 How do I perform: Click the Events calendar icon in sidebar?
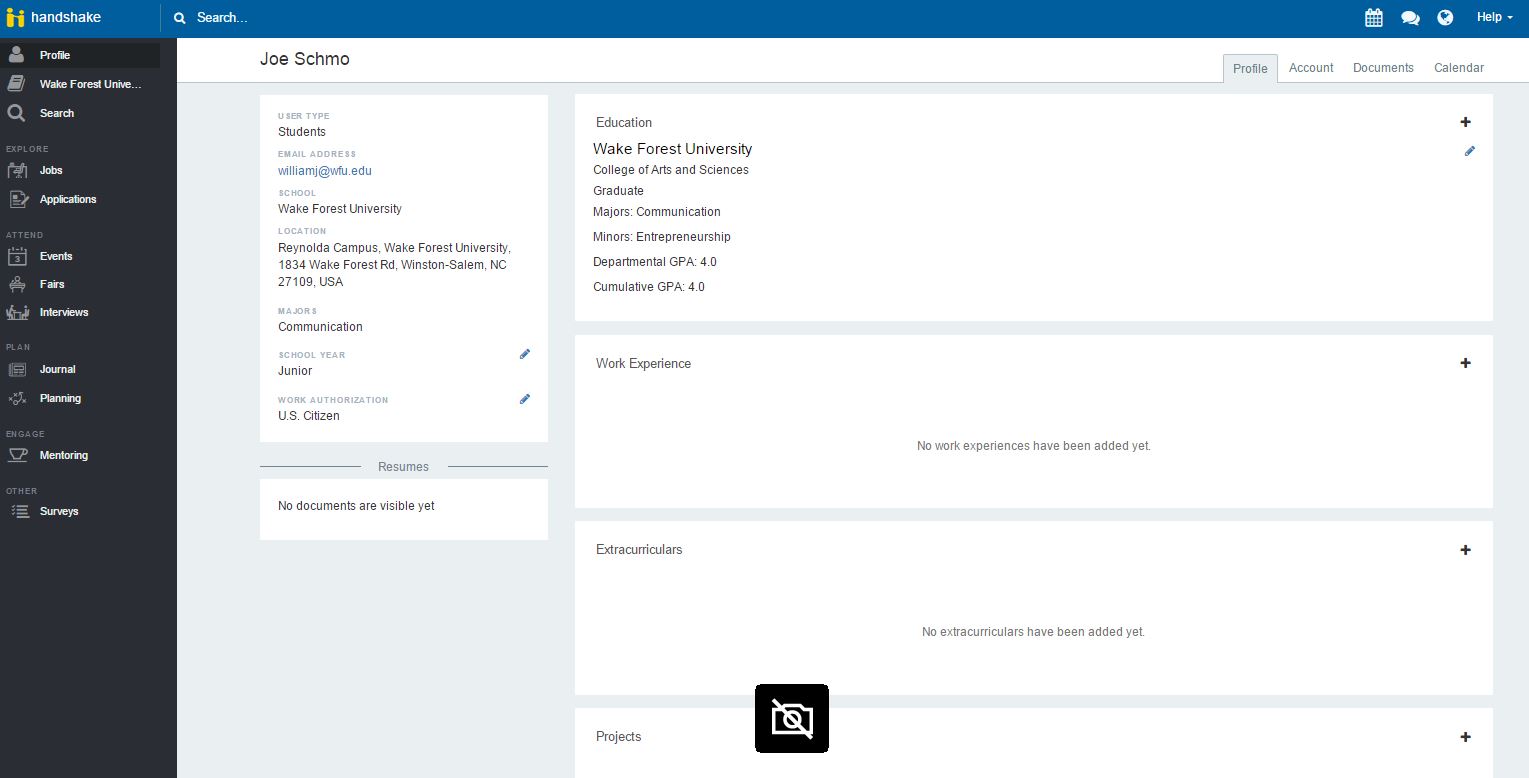click(18, 256)
